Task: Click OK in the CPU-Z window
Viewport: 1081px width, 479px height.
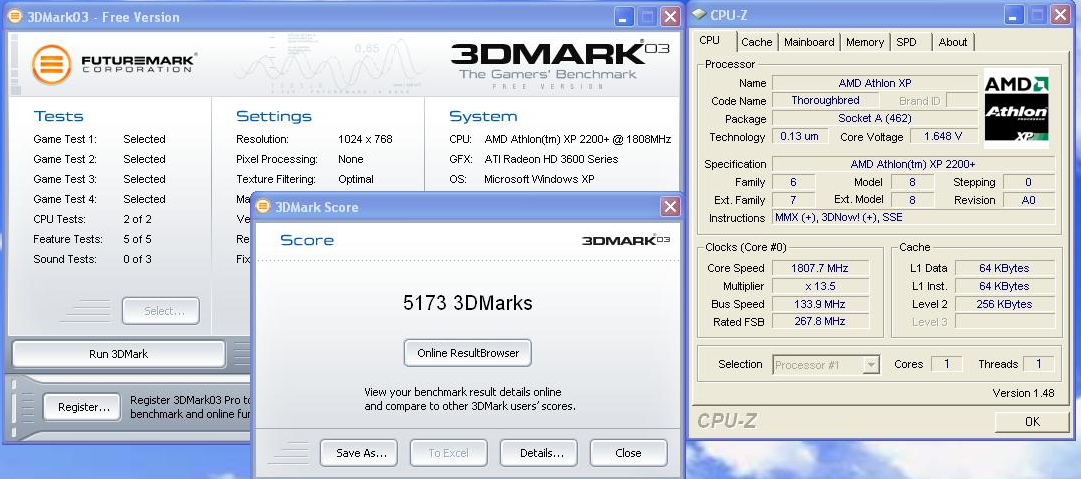Action: [1032, 421]
